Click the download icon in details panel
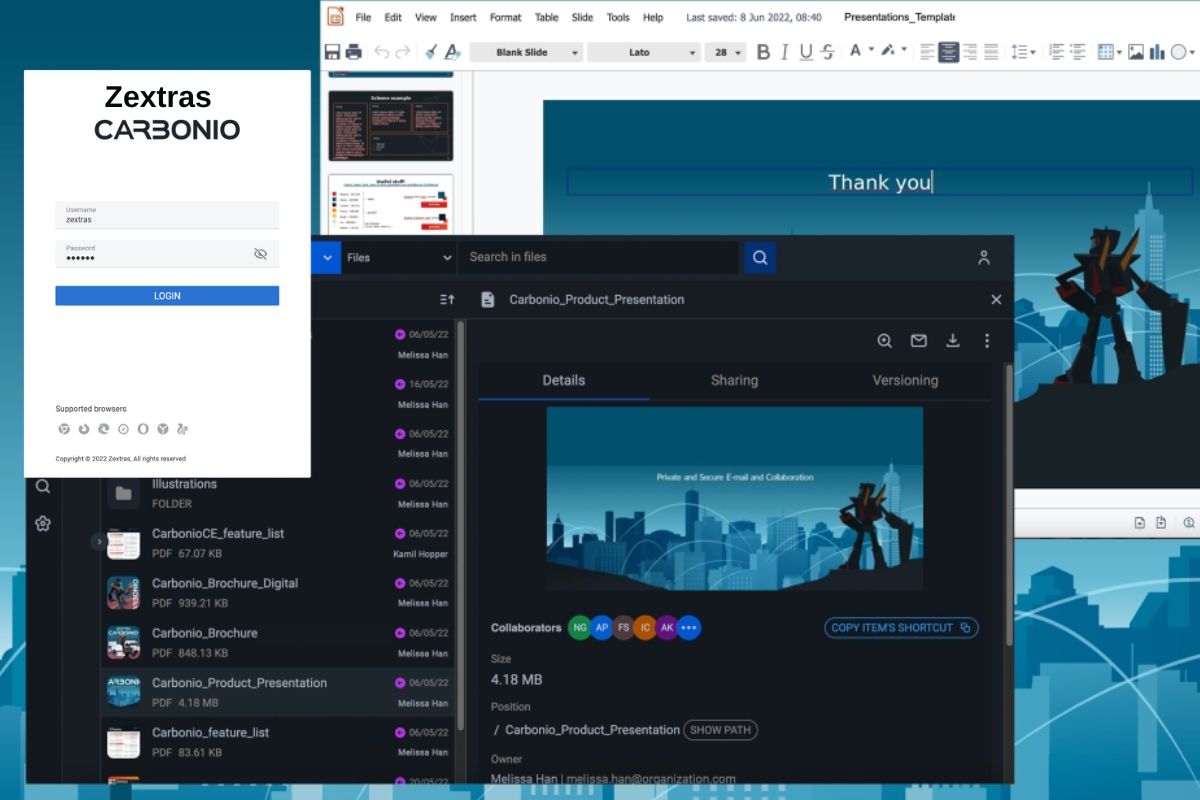 tap(953, 340)
